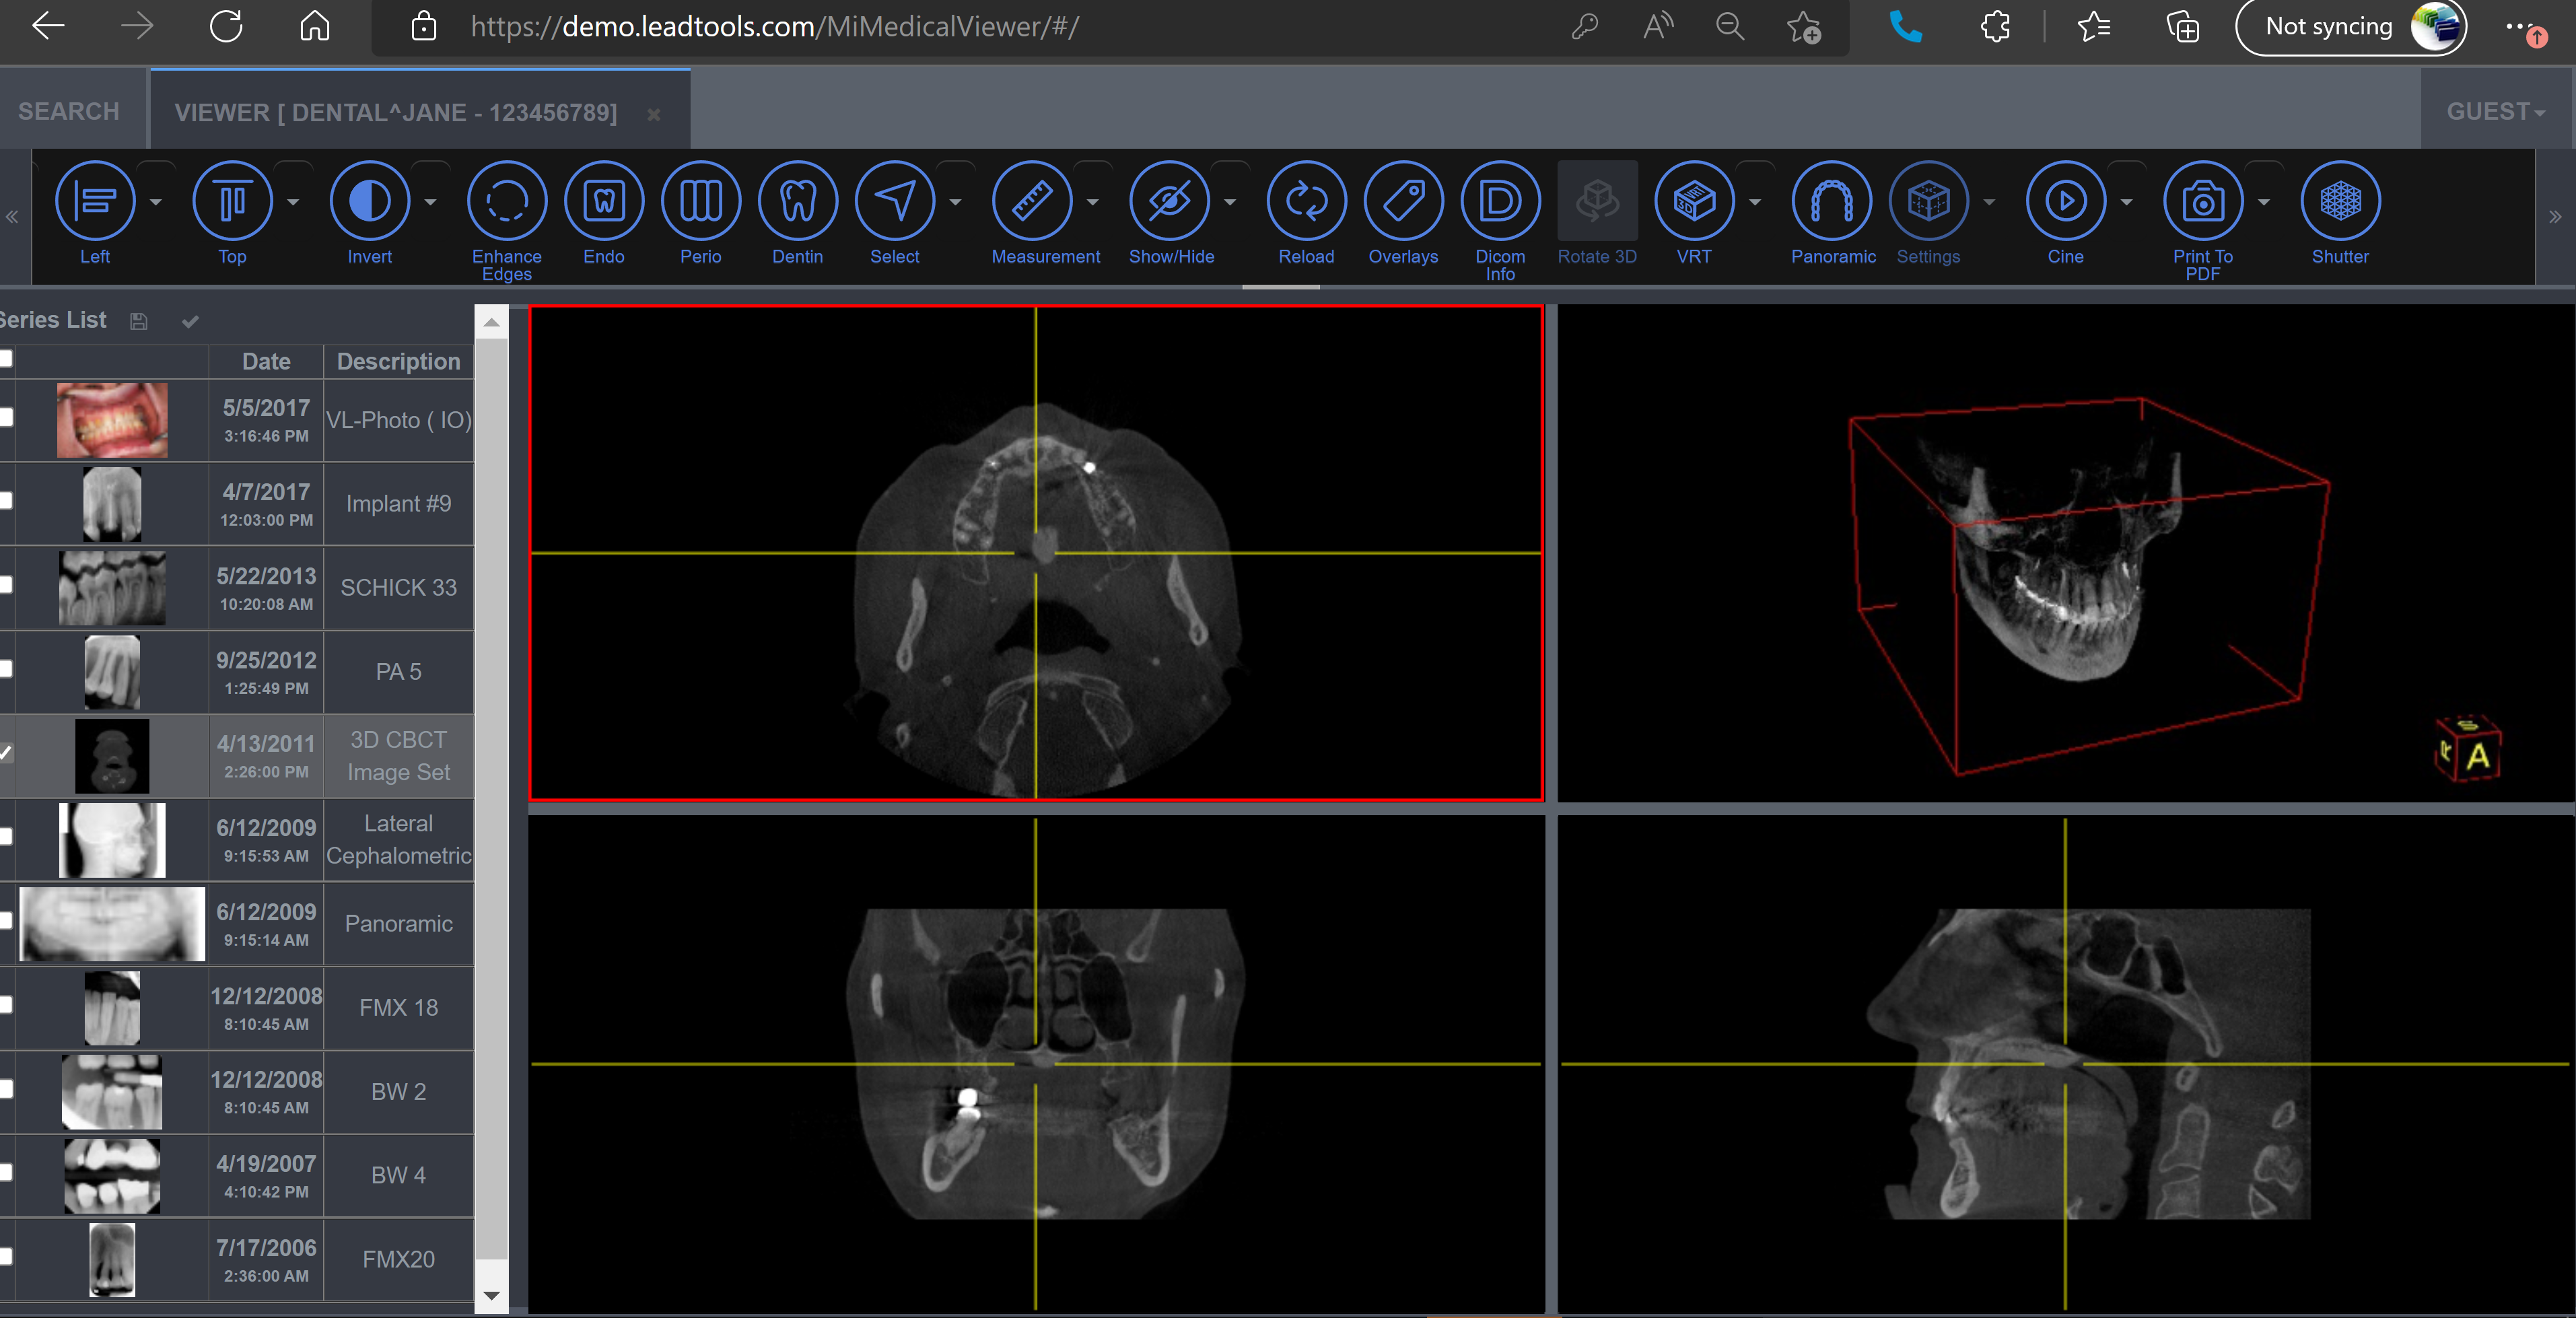This screenshot has width=2576, height=1318.
Task: Add this page to favorites
Action: (x=1804, y=27)
